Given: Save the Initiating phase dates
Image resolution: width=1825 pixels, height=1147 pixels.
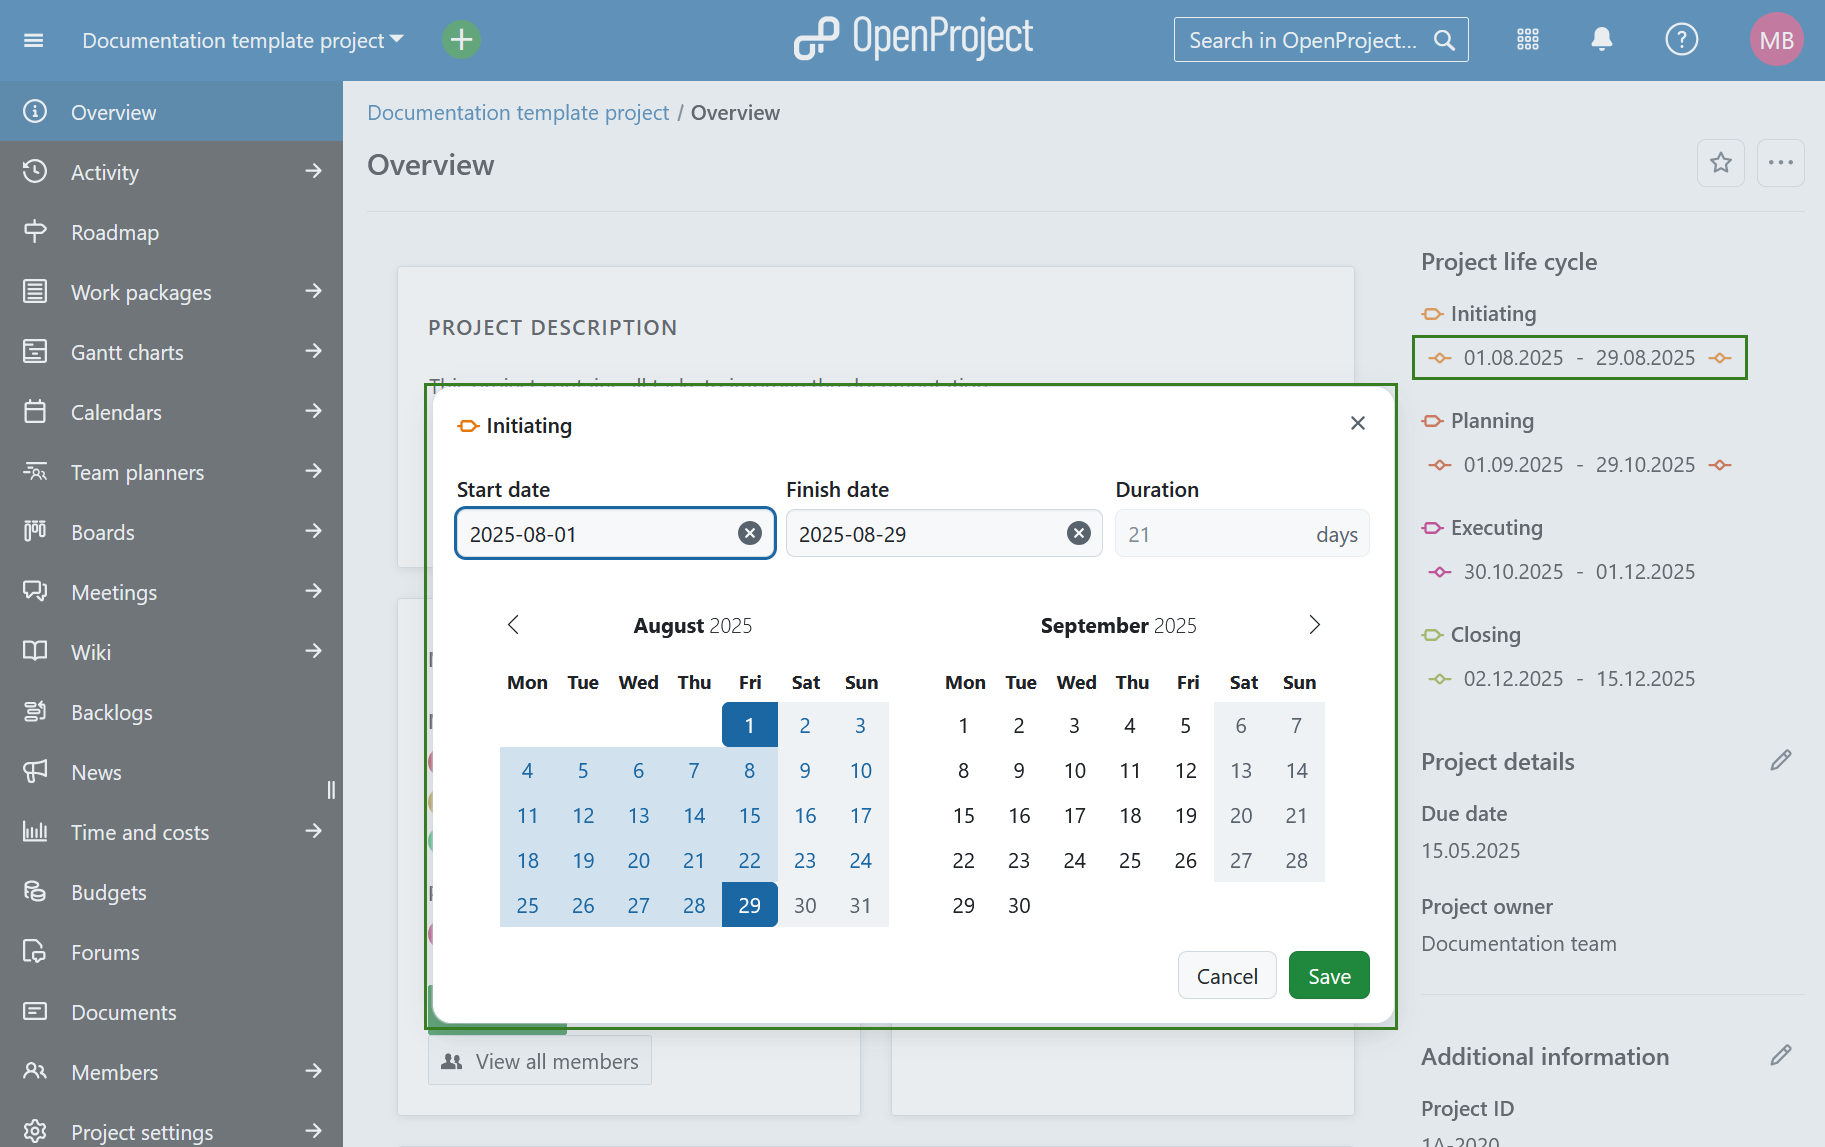Looking at the screenshot, I should (x=1329, y=975).
